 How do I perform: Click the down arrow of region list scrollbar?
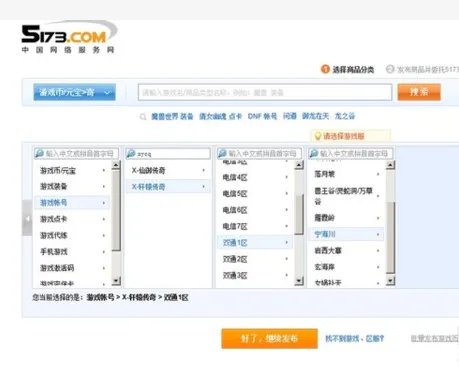pyautogui.click(x=299, y=281)
